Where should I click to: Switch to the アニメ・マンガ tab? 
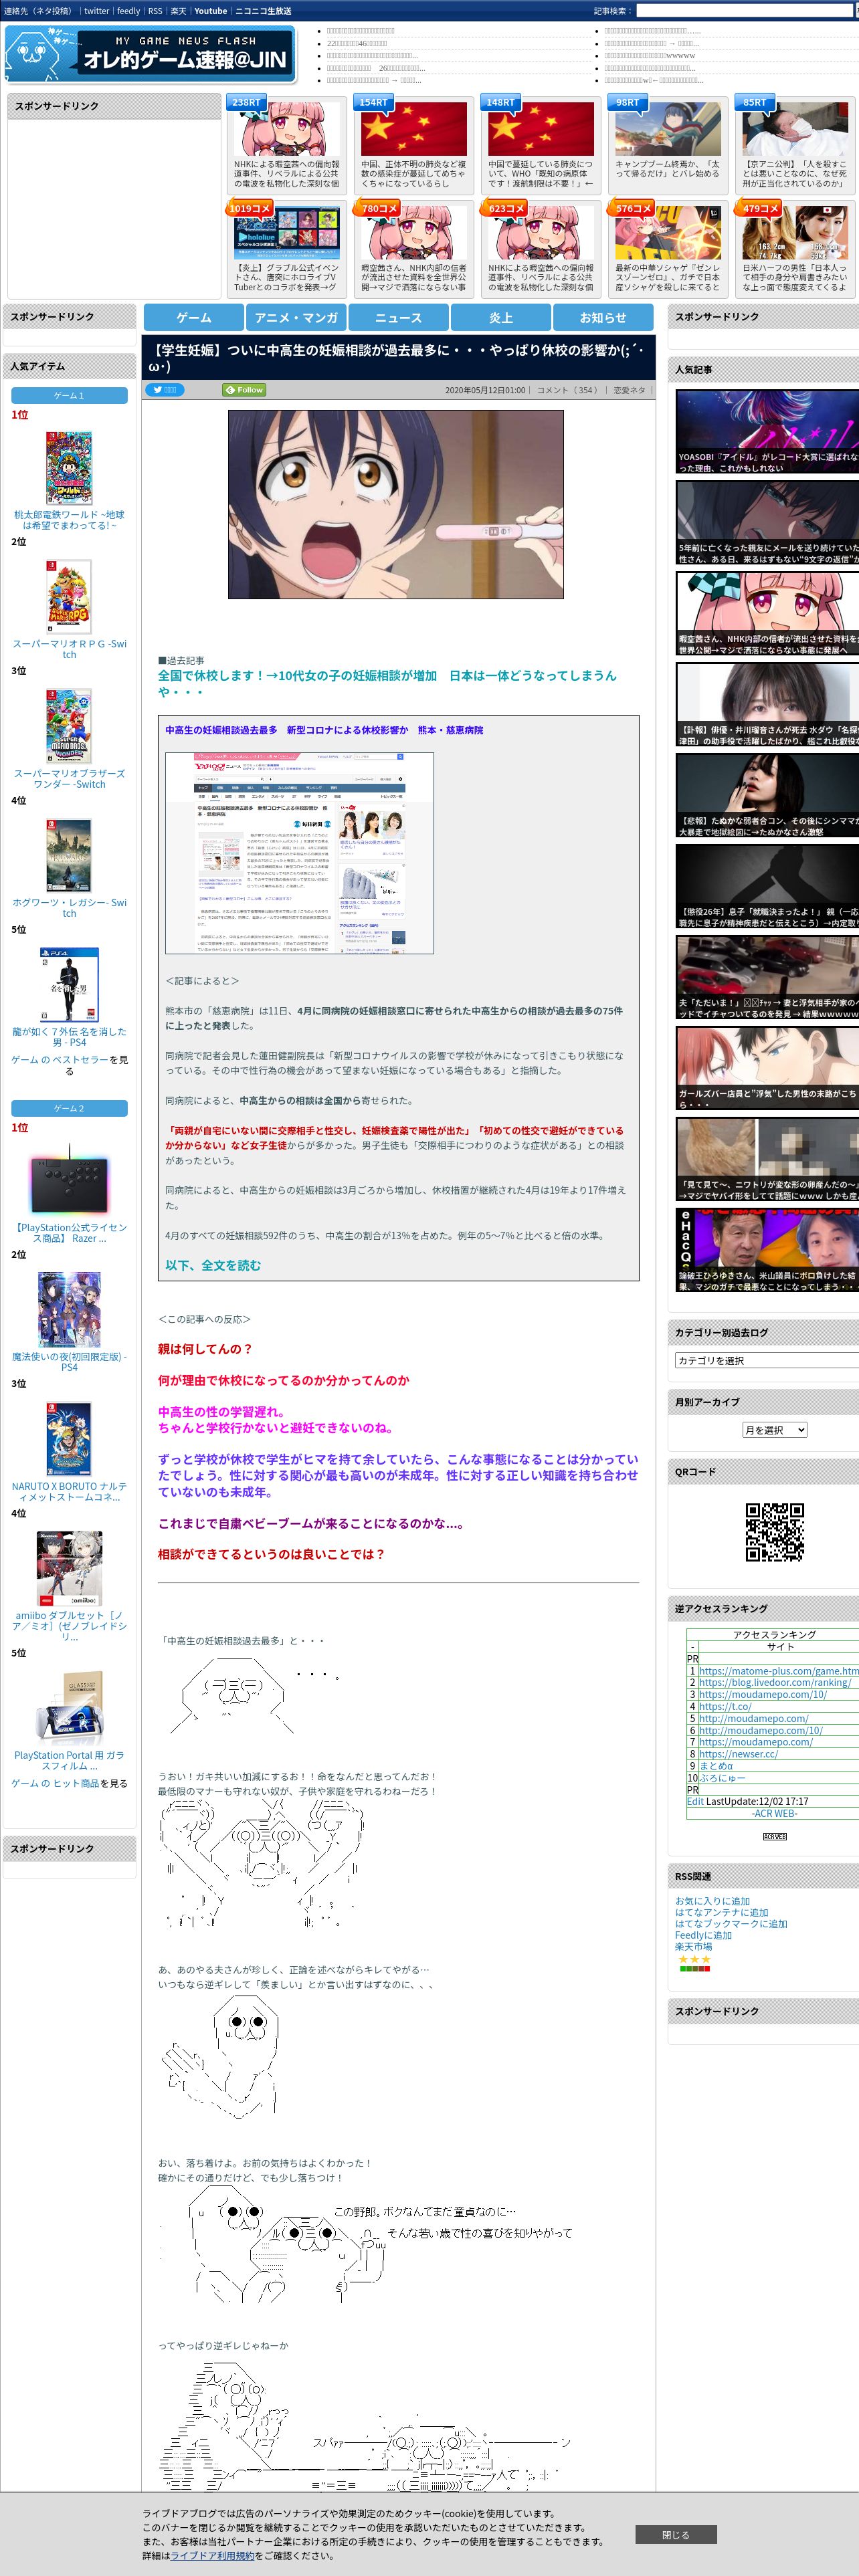click(296, 317)
